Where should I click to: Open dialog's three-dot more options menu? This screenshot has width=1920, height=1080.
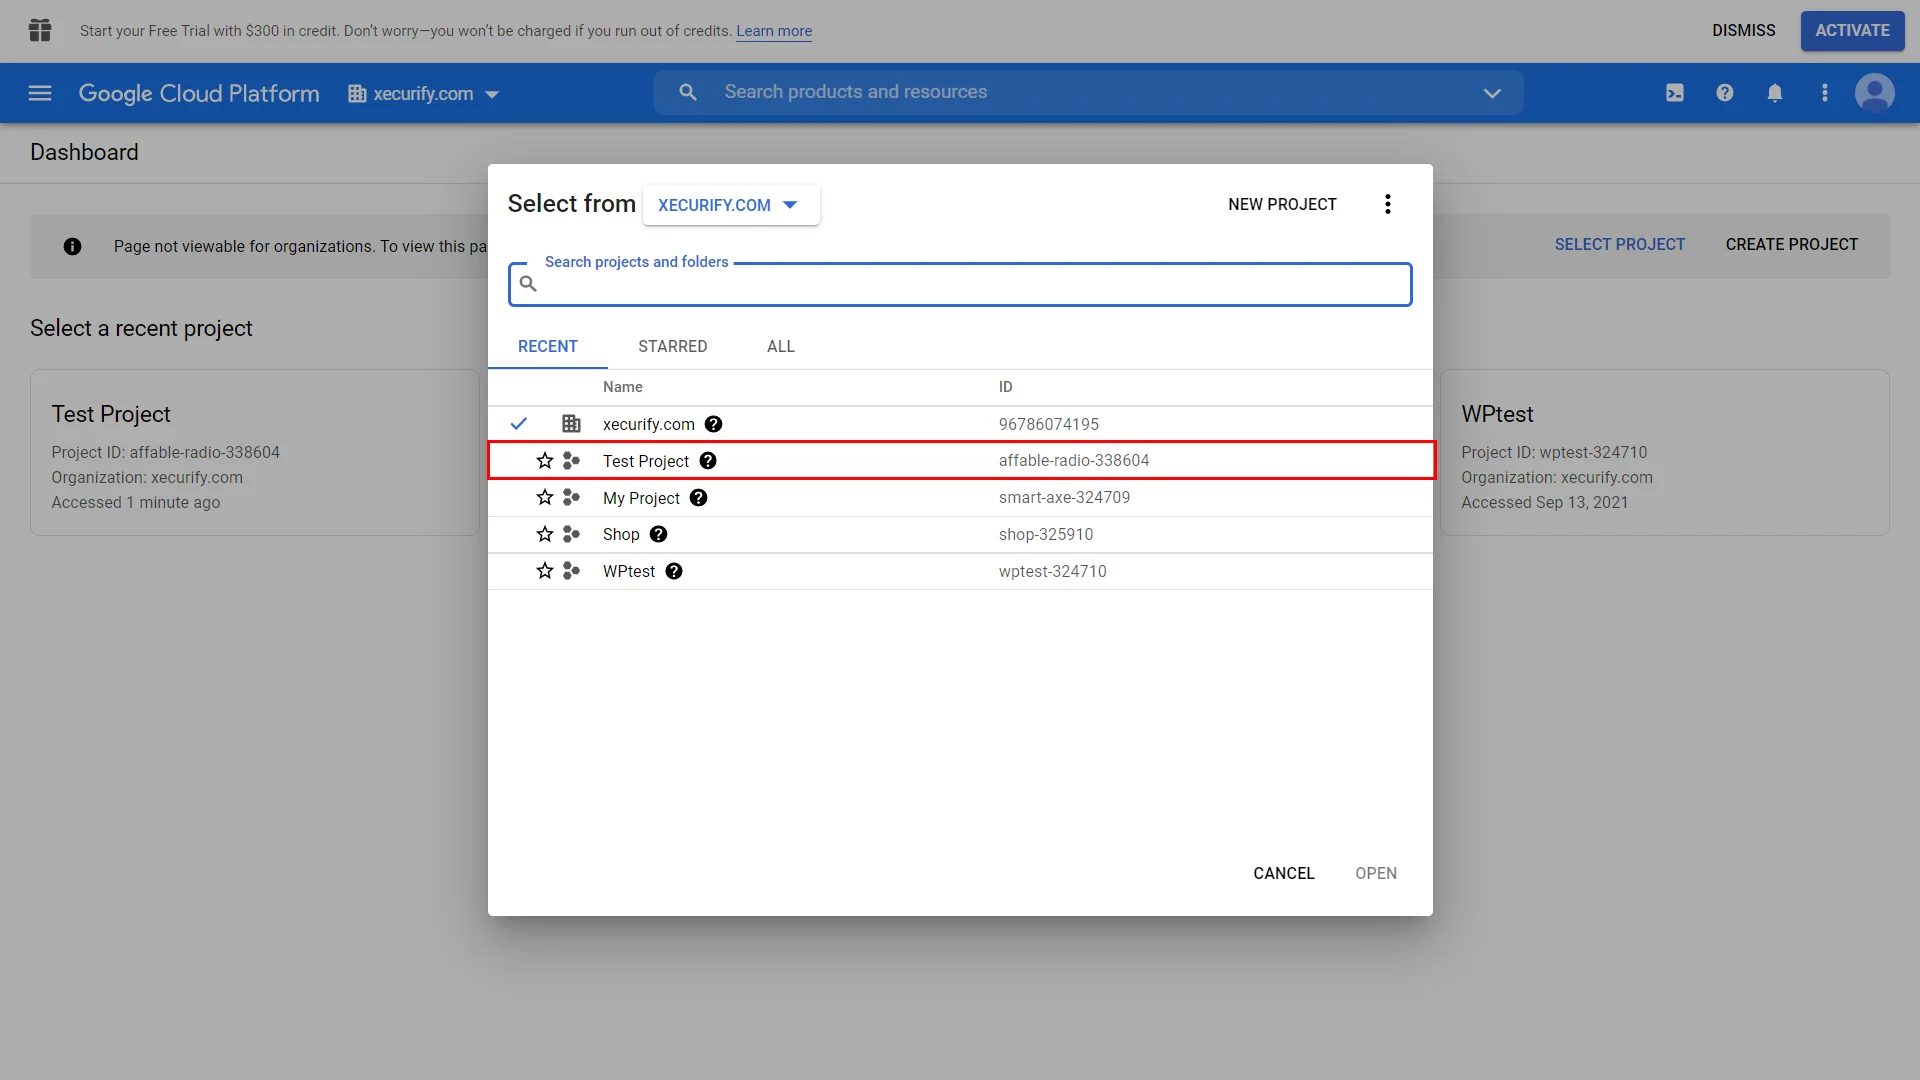pyautogui.click(x=1388, y=204)
